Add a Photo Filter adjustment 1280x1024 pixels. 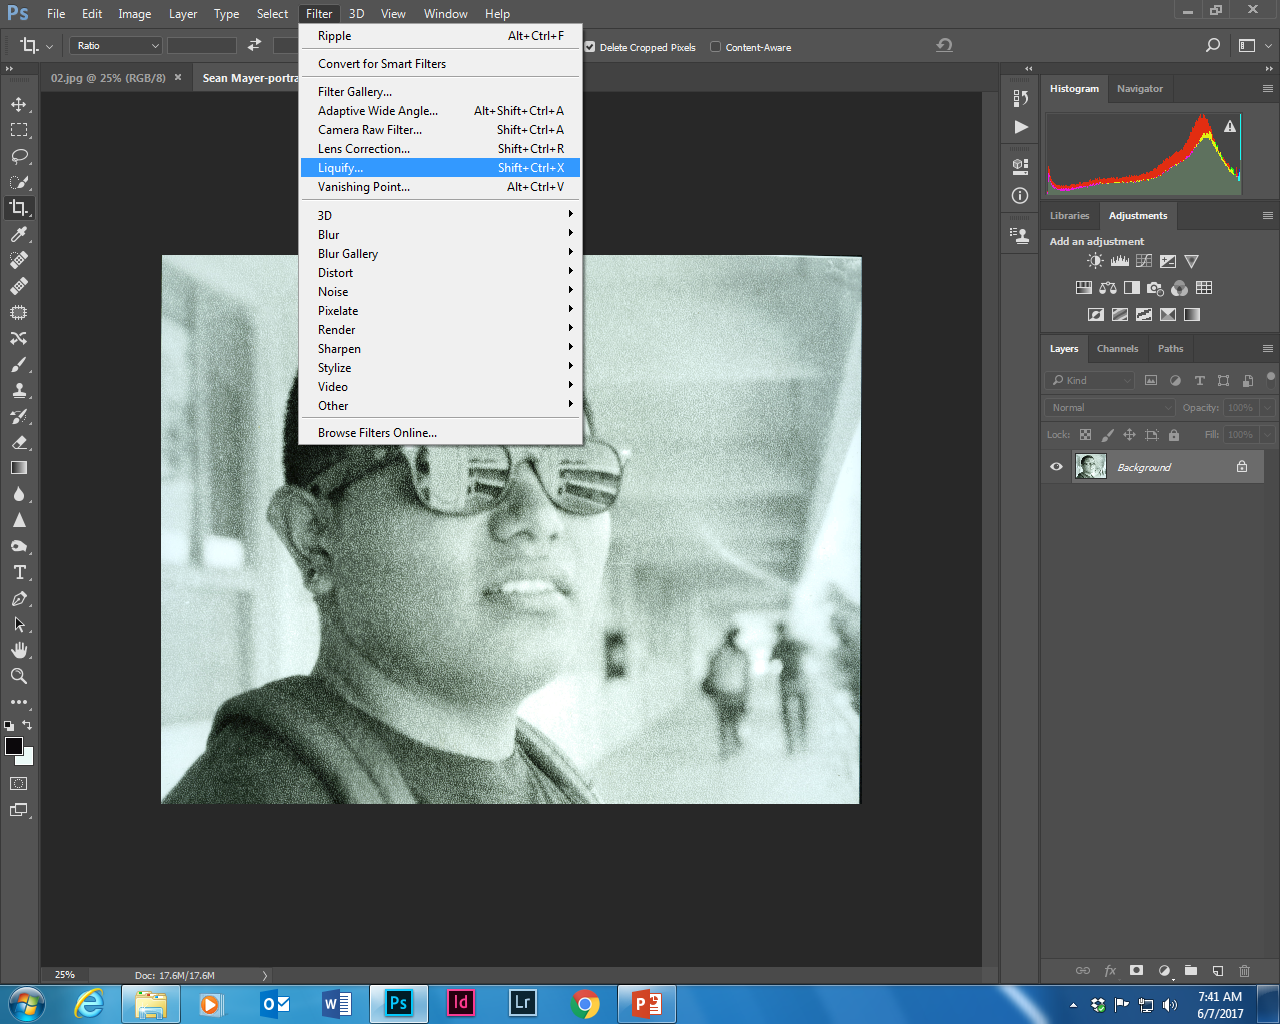pos(1156,288)
